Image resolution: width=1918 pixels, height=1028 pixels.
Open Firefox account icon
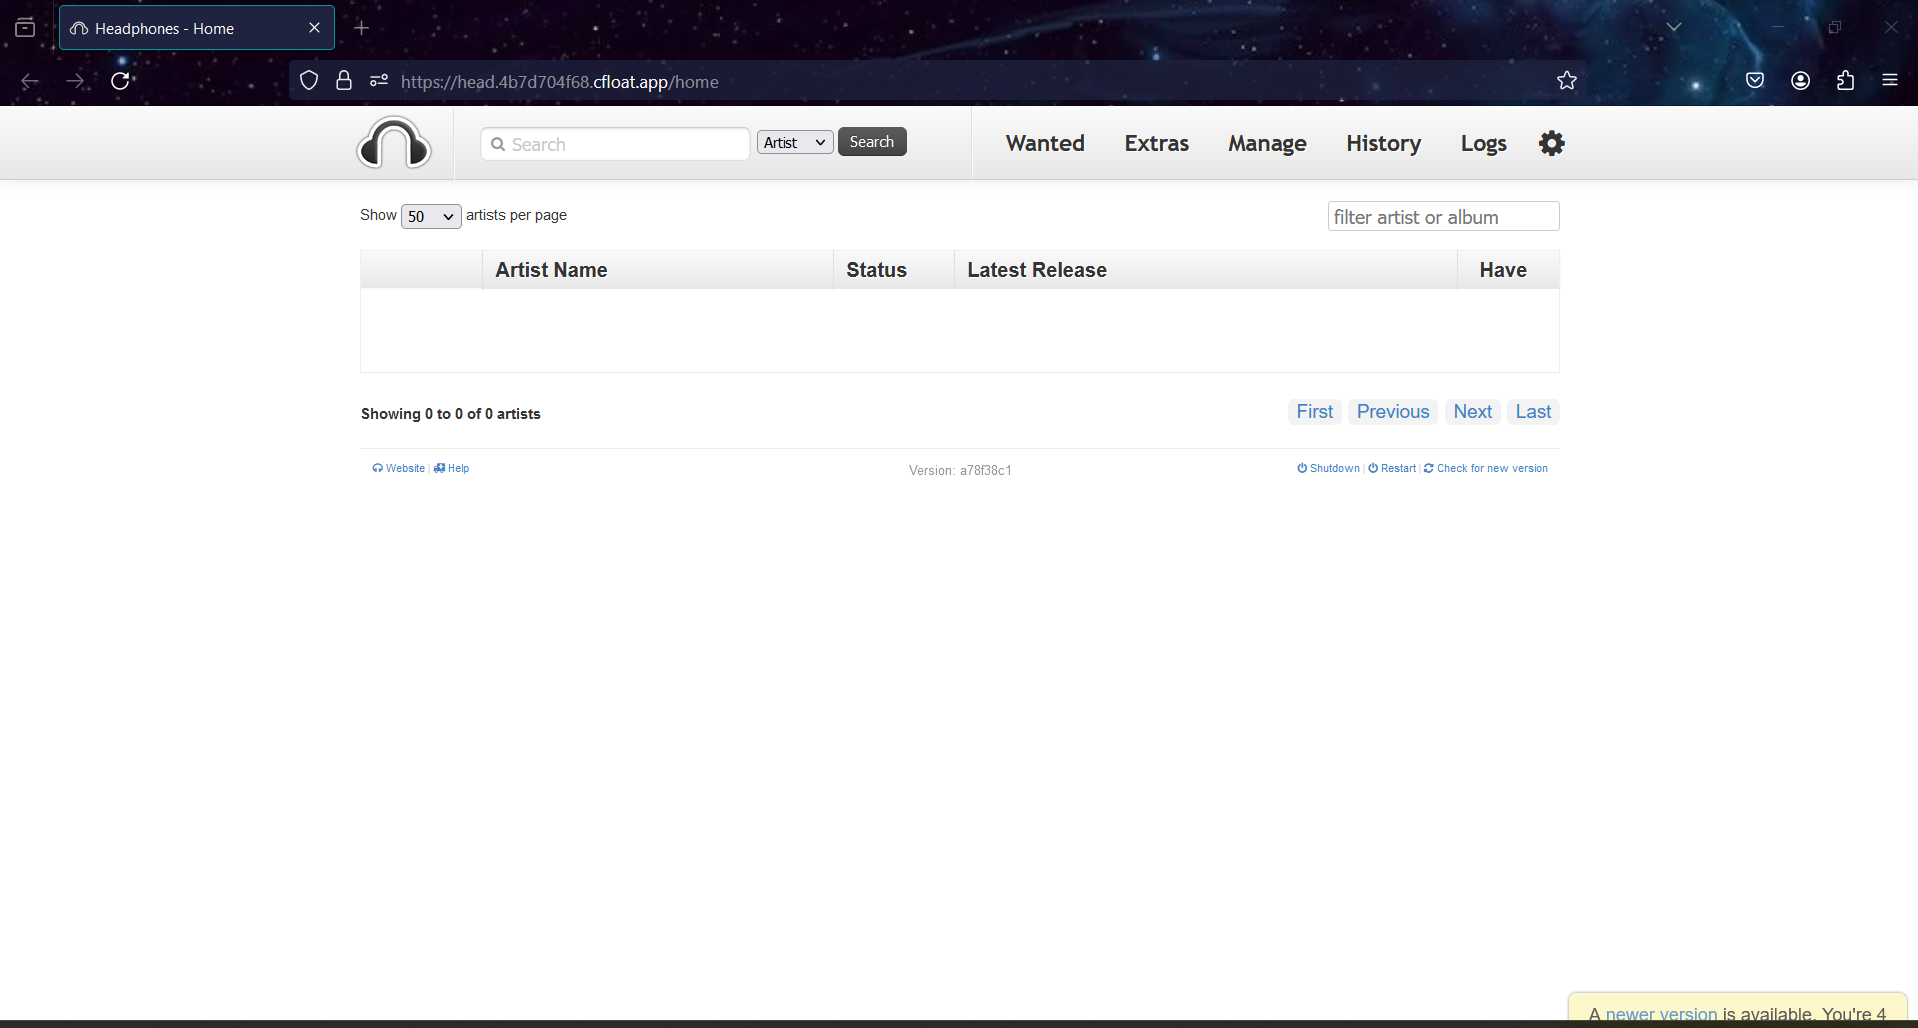pyautogui.click(x=1801, y=81)
